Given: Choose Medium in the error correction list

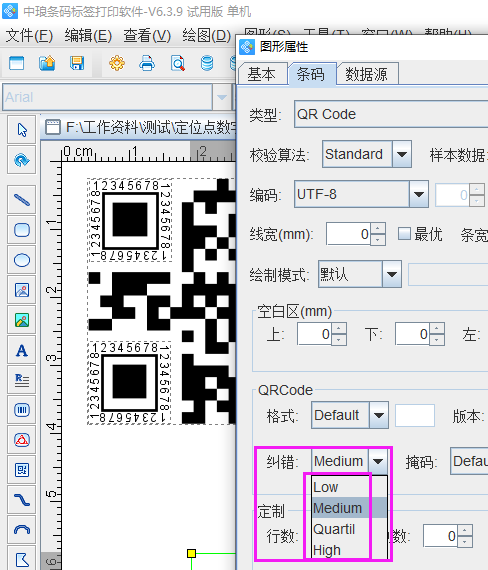Looking at the screenshot, I should (x=349, y=508).
